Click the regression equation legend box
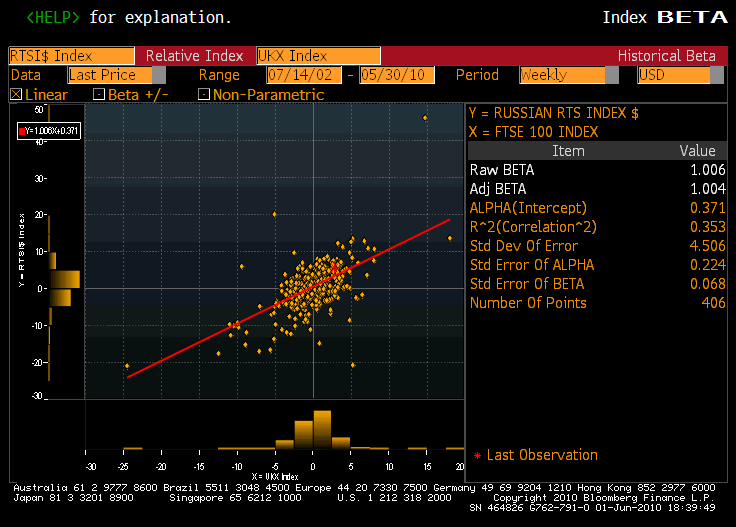Image resolution: width=736 pixels, height=527 pixels. 49,131
